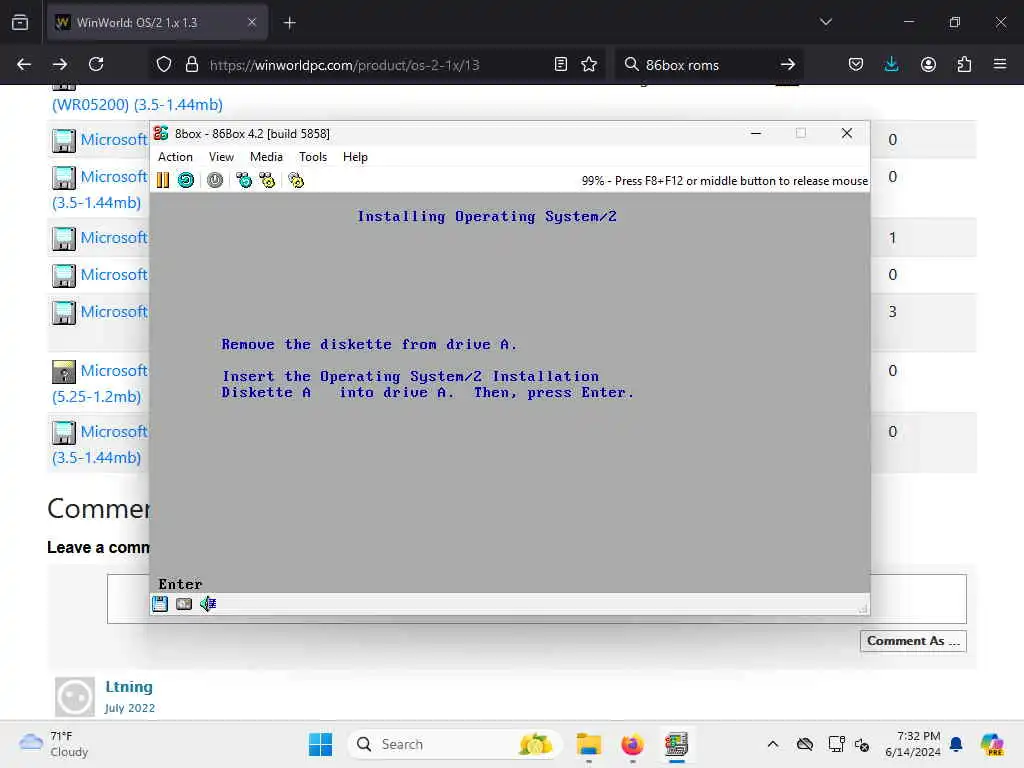Open the browser extensions icon
The width and height of the screenshot is (1024, 768).
coord(965,65)
